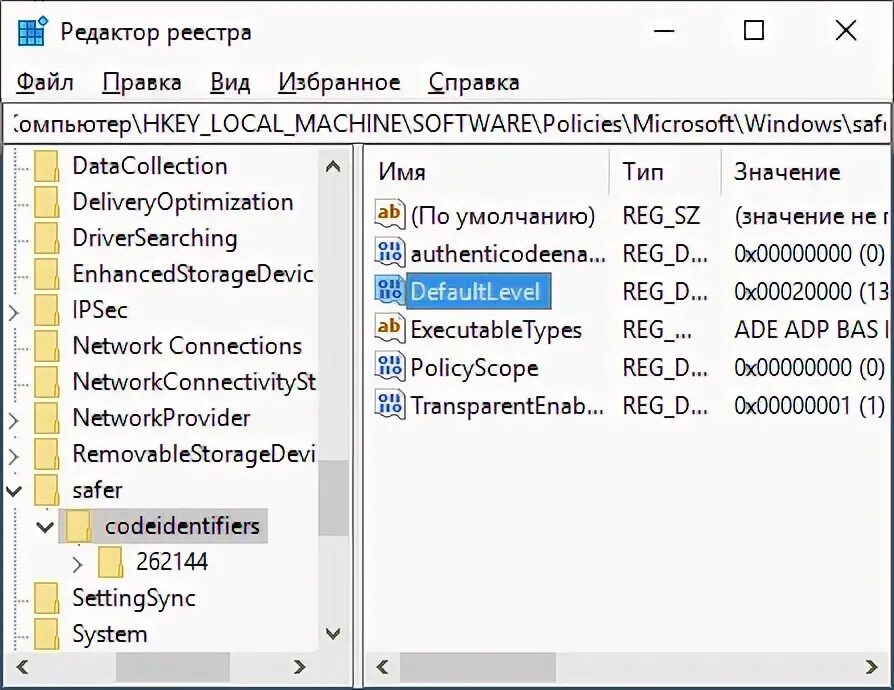Open the Избранное menu
Image resolution: width=894 pixels, height=690 pixels.
(x=339, y=82)
